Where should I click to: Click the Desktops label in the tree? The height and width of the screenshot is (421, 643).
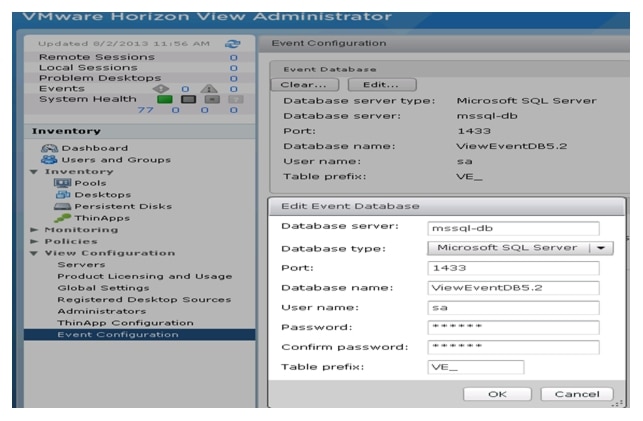click(103, 195)
